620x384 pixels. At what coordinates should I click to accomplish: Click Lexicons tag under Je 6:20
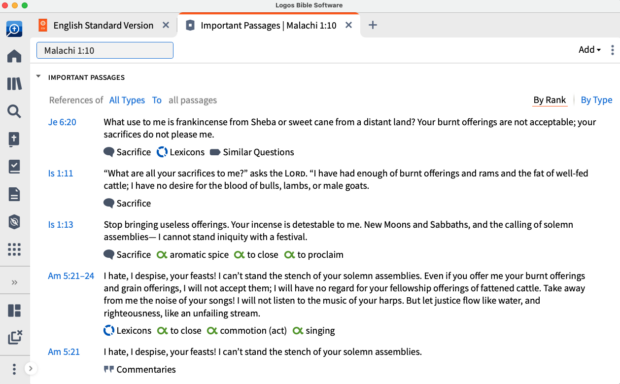181,152
